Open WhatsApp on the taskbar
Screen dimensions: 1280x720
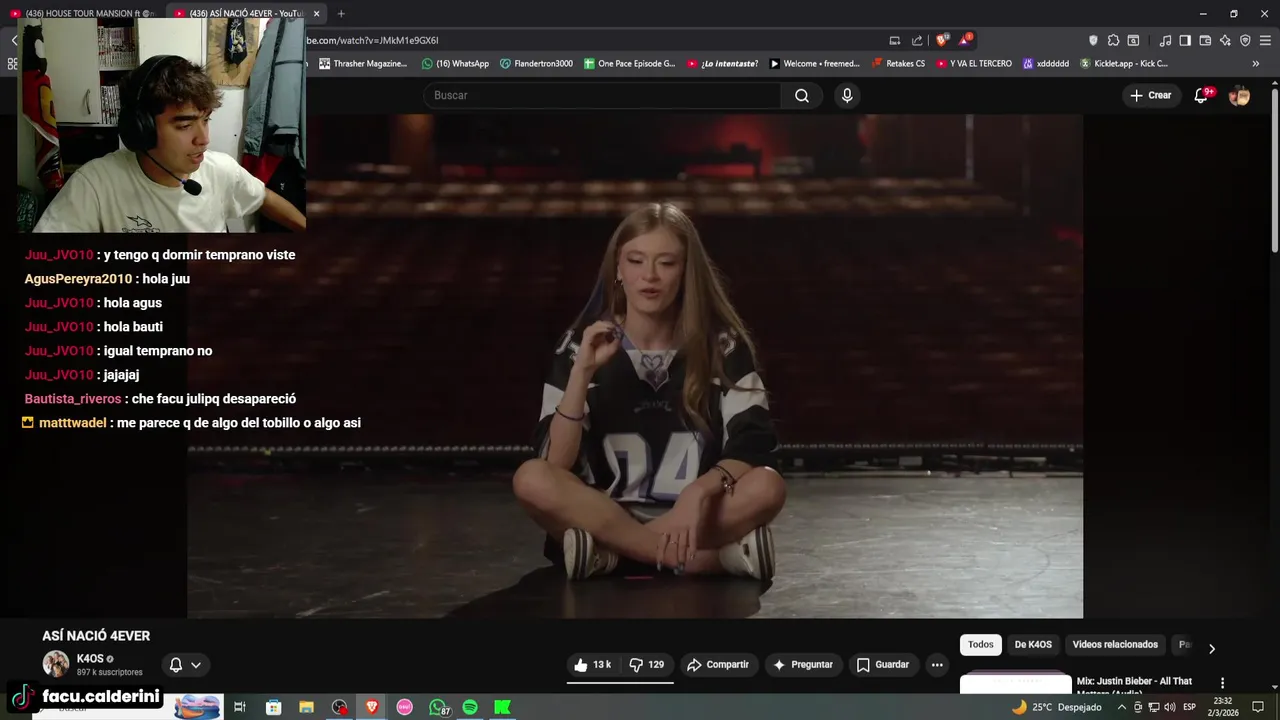[x=438, y=707]
